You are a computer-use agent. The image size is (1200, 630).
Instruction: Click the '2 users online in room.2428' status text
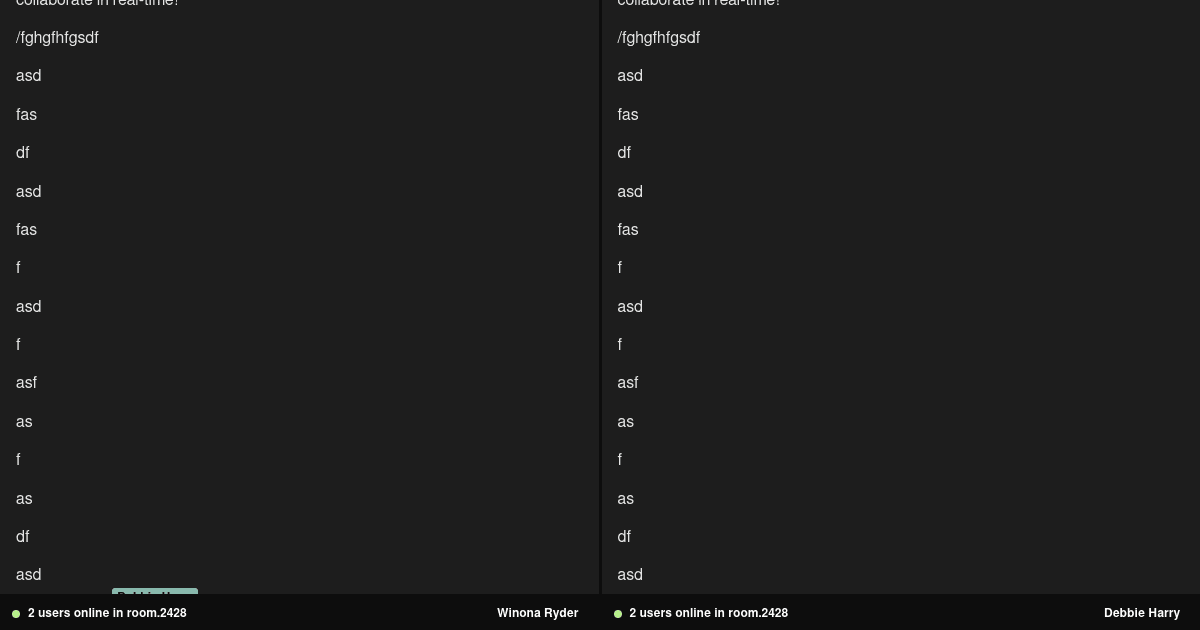[x=107, y=613]
